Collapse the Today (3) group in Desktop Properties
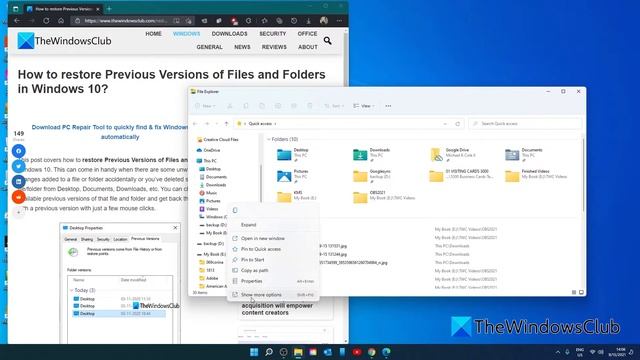This screenshot has height=360, width=640. tap(71, 290)
